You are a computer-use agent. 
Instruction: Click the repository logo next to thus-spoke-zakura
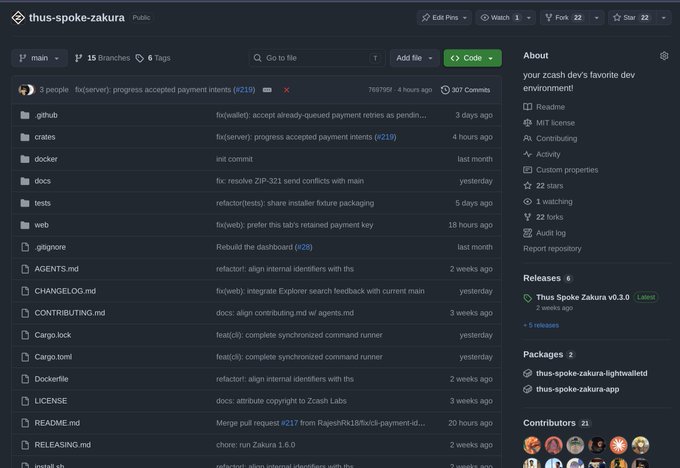click(x=18, y=18)
